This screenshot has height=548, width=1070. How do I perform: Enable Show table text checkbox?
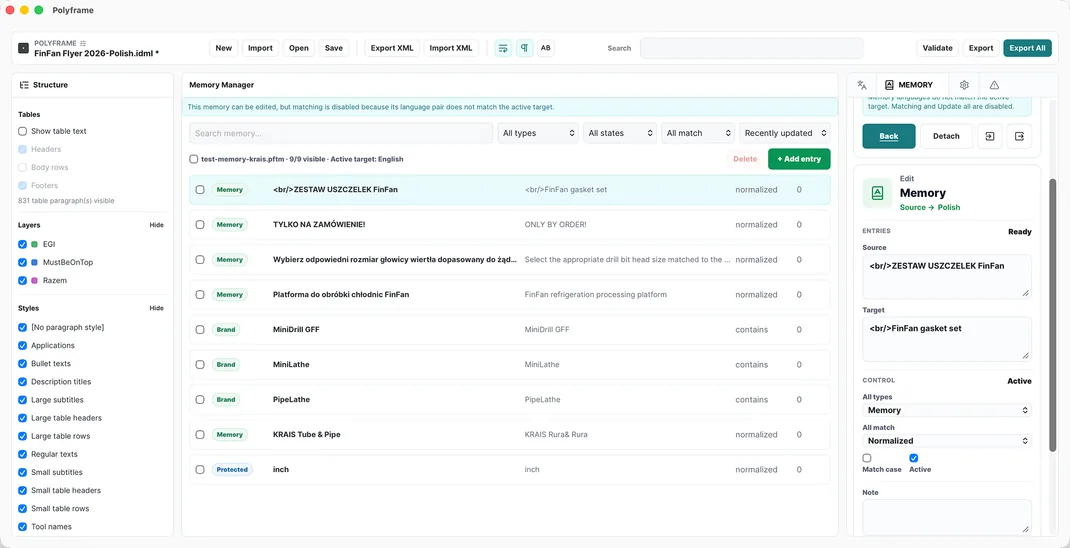(x=23, y=131)
